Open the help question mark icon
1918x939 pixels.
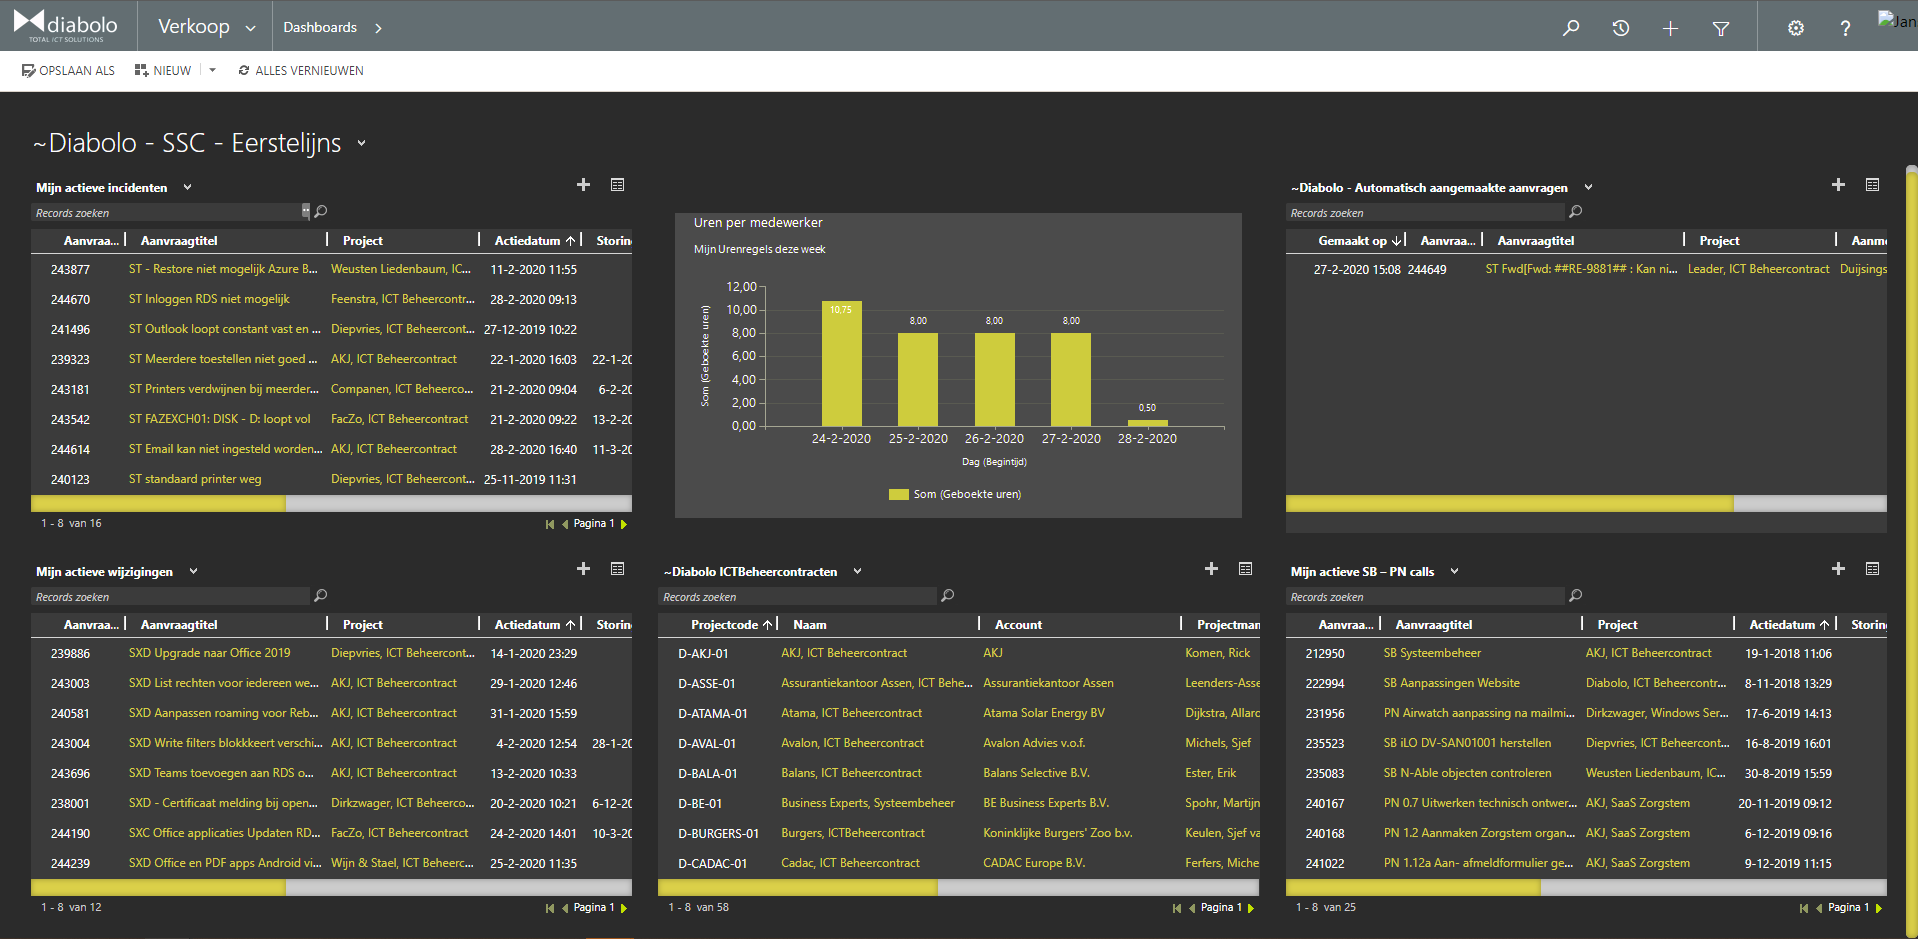(x=1845, y=28)
